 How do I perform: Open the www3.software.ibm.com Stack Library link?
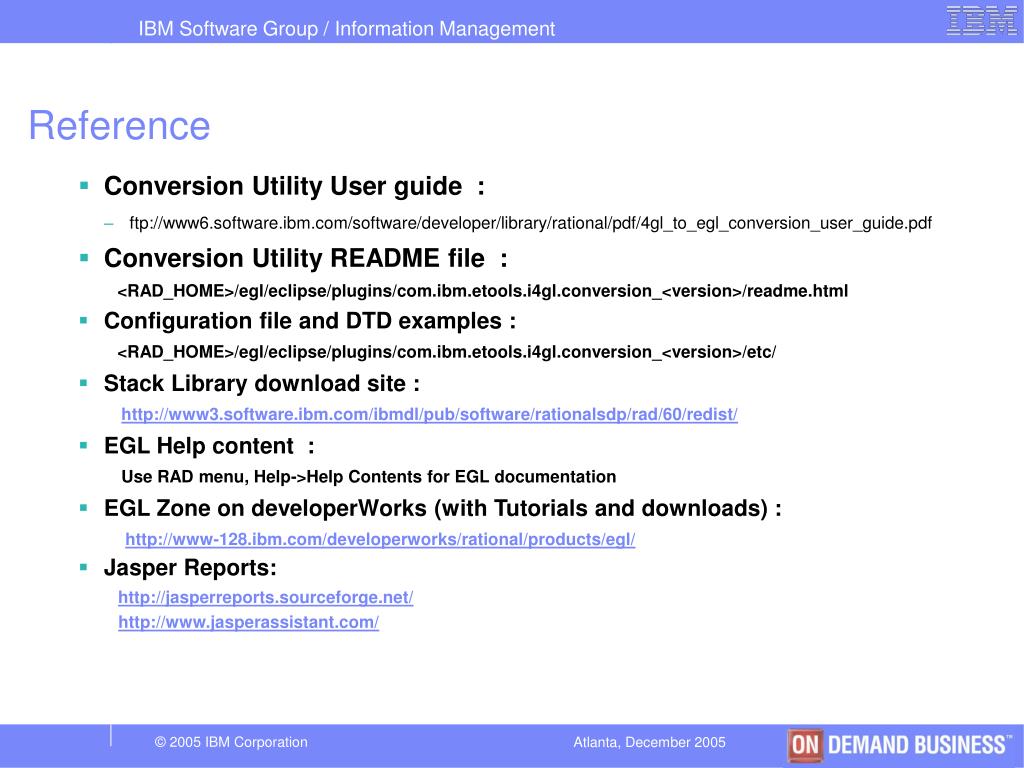click(x=429, y=415)
